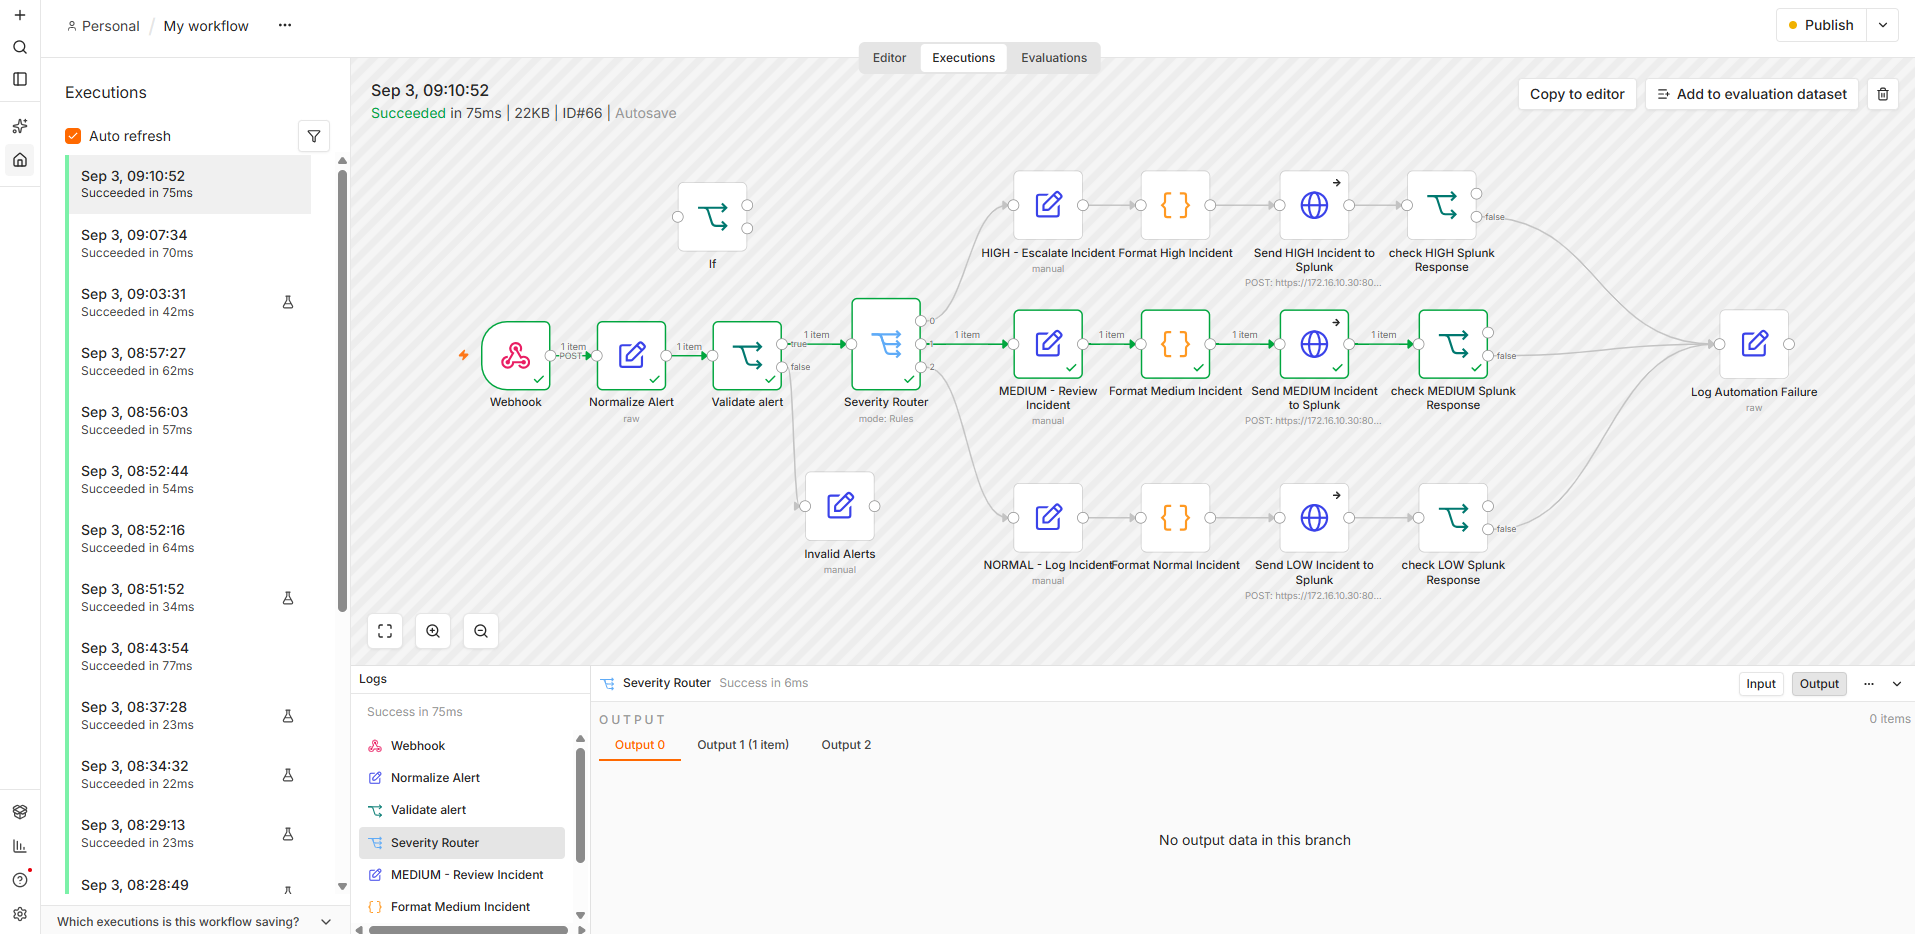The image size is (1915, 934).
Task: Click the Webhook node icon
Action: click(x=516, y=355)
